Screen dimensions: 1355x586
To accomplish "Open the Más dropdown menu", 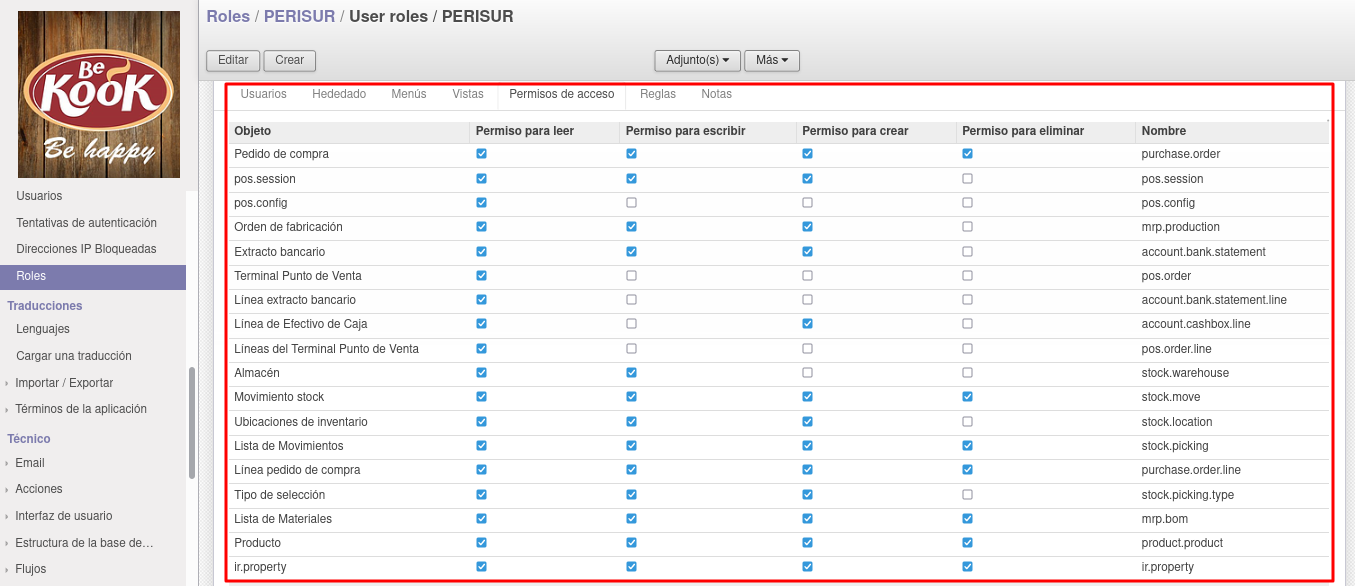I will 772,60.
